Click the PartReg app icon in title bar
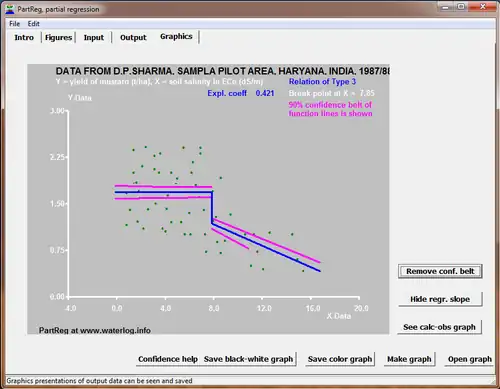The height and width of the screenshot is (389, 500). (x=10, y=9)
